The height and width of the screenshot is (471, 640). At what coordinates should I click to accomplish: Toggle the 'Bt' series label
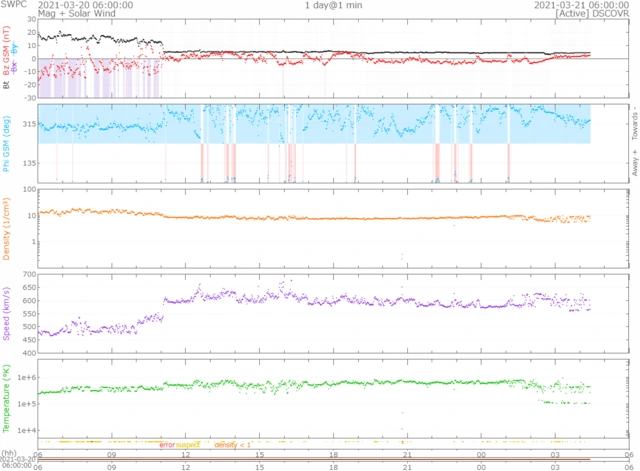tap(6, 87)
